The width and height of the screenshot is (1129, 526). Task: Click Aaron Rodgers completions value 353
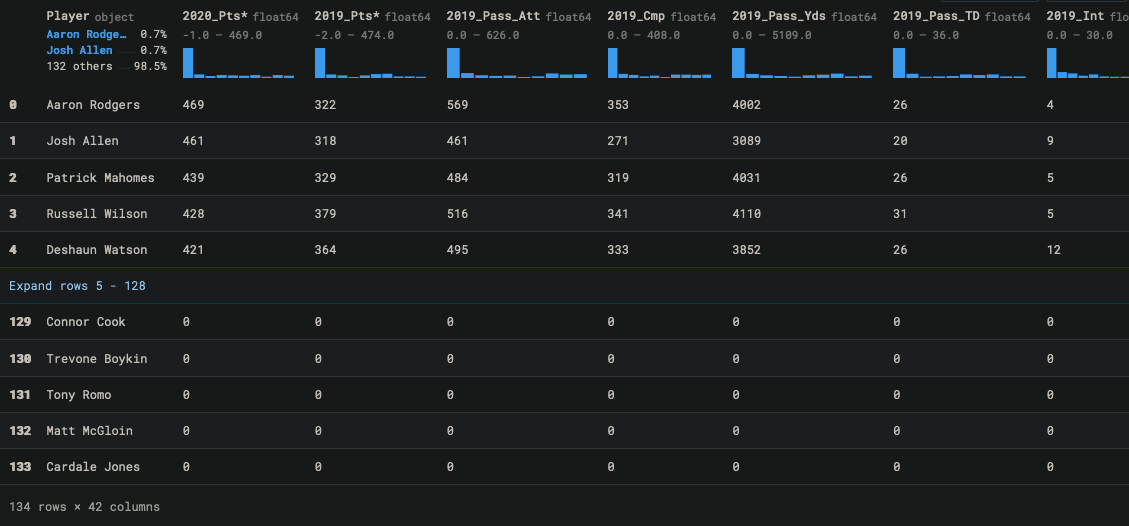pyautogui.click(x=618, y=105)
